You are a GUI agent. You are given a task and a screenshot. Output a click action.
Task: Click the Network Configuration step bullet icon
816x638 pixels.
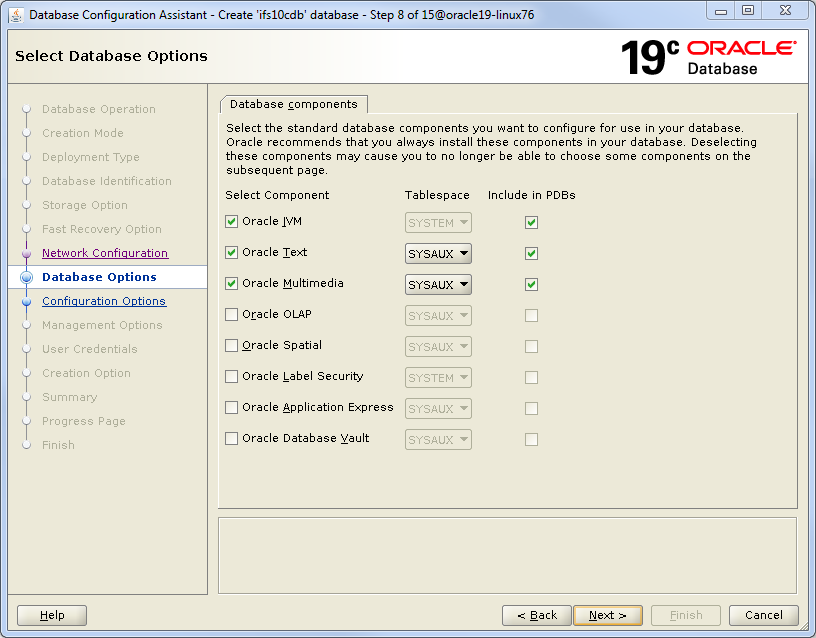[27, 253]
